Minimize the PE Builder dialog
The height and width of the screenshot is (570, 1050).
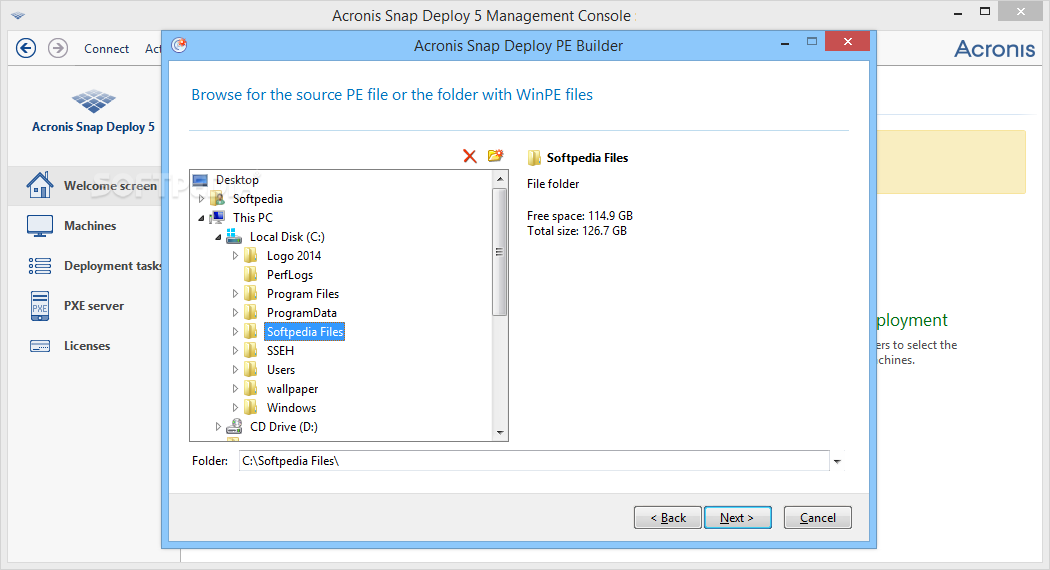[x=785, y=44]
